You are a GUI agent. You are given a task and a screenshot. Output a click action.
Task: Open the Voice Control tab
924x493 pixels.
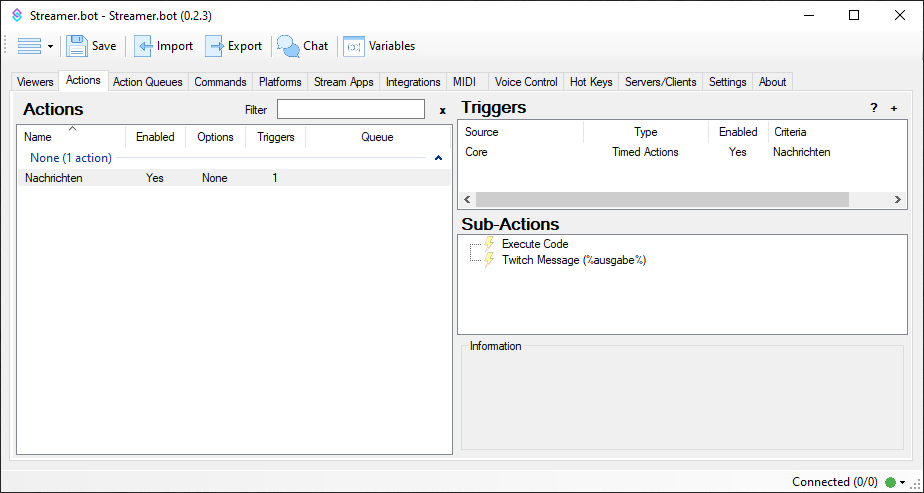tap(526, 82)
